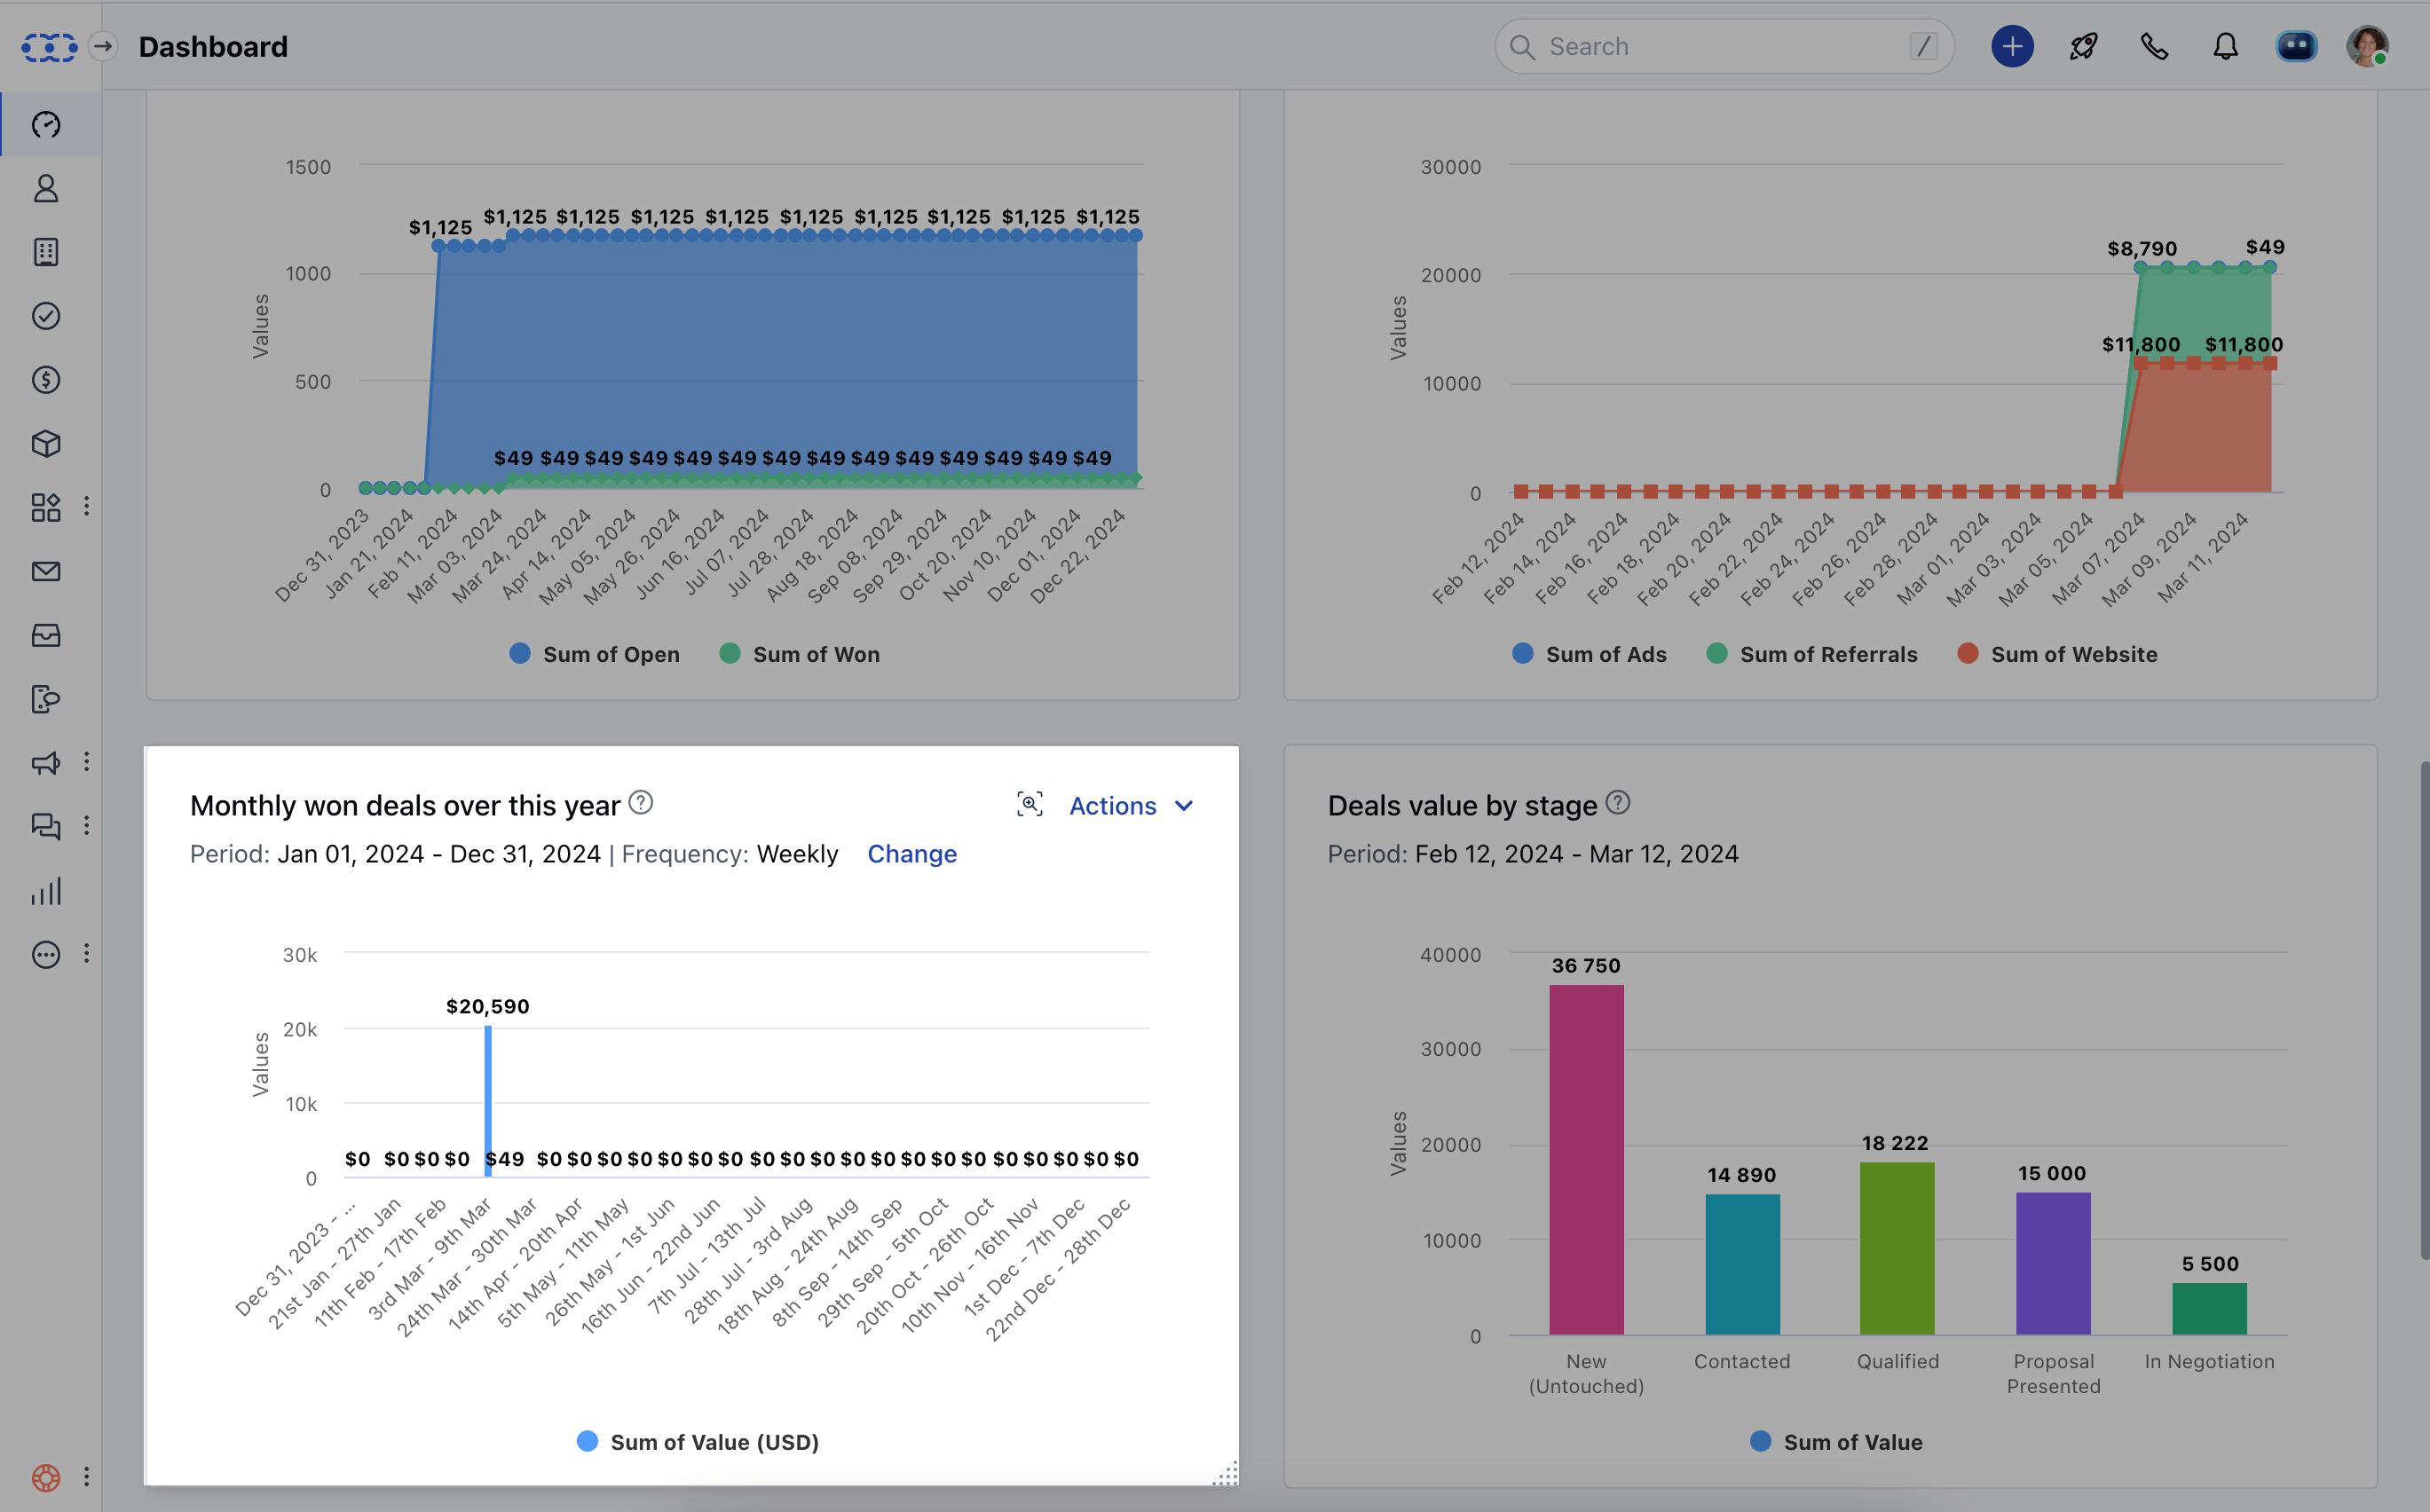The width and height of the screenshot is (2430, 1512).
Task: Expand sidebar with the arrow button
Action: pyautogui.click(x=103, y=47)
